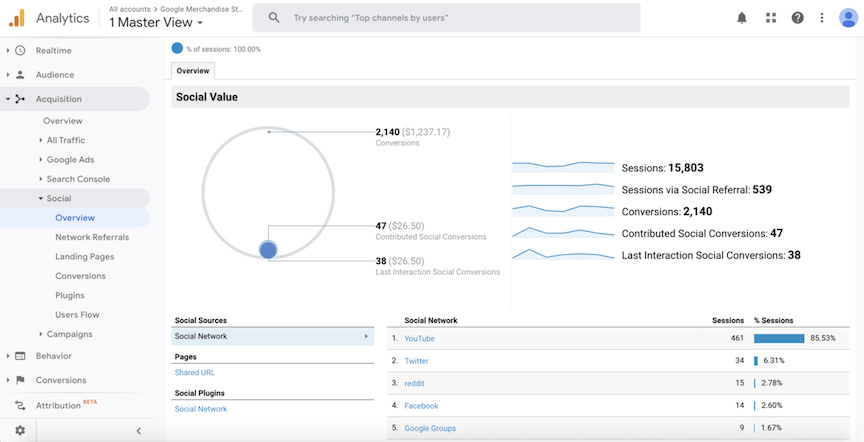
Task: Expand Campaigns submenu
Action: coord(41,334)
